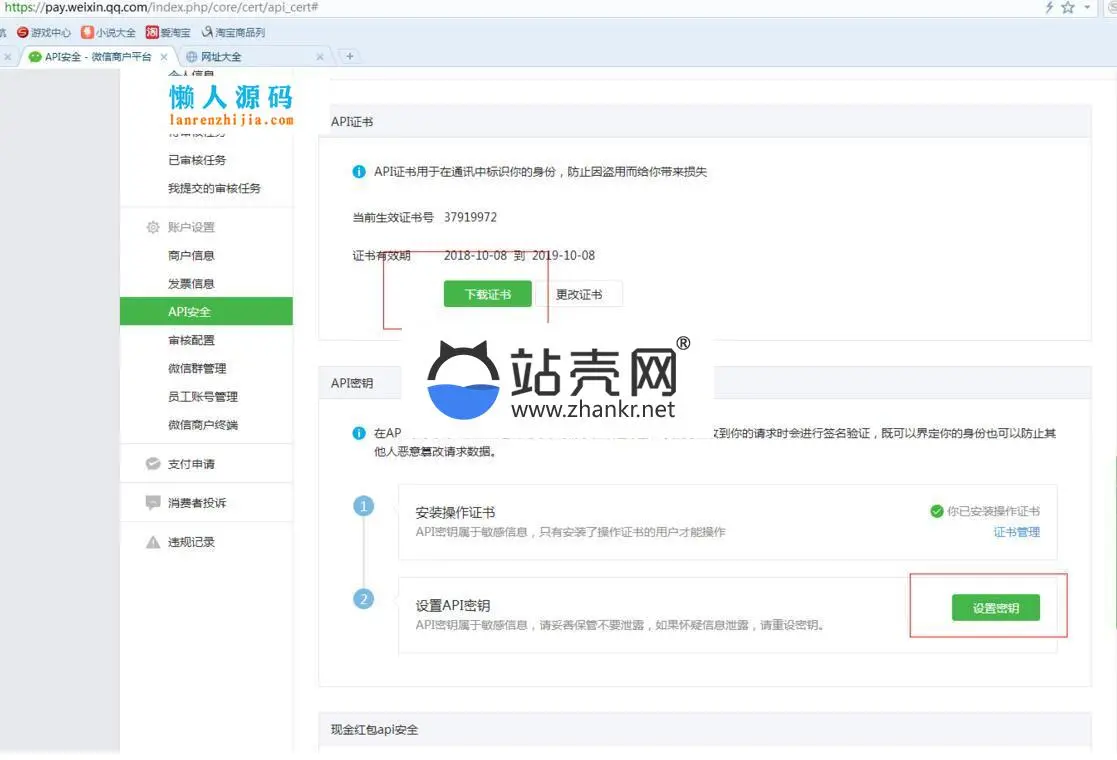
Task: Expand the dropdown arrow beside bookmark star
Action: point(1086,8)
